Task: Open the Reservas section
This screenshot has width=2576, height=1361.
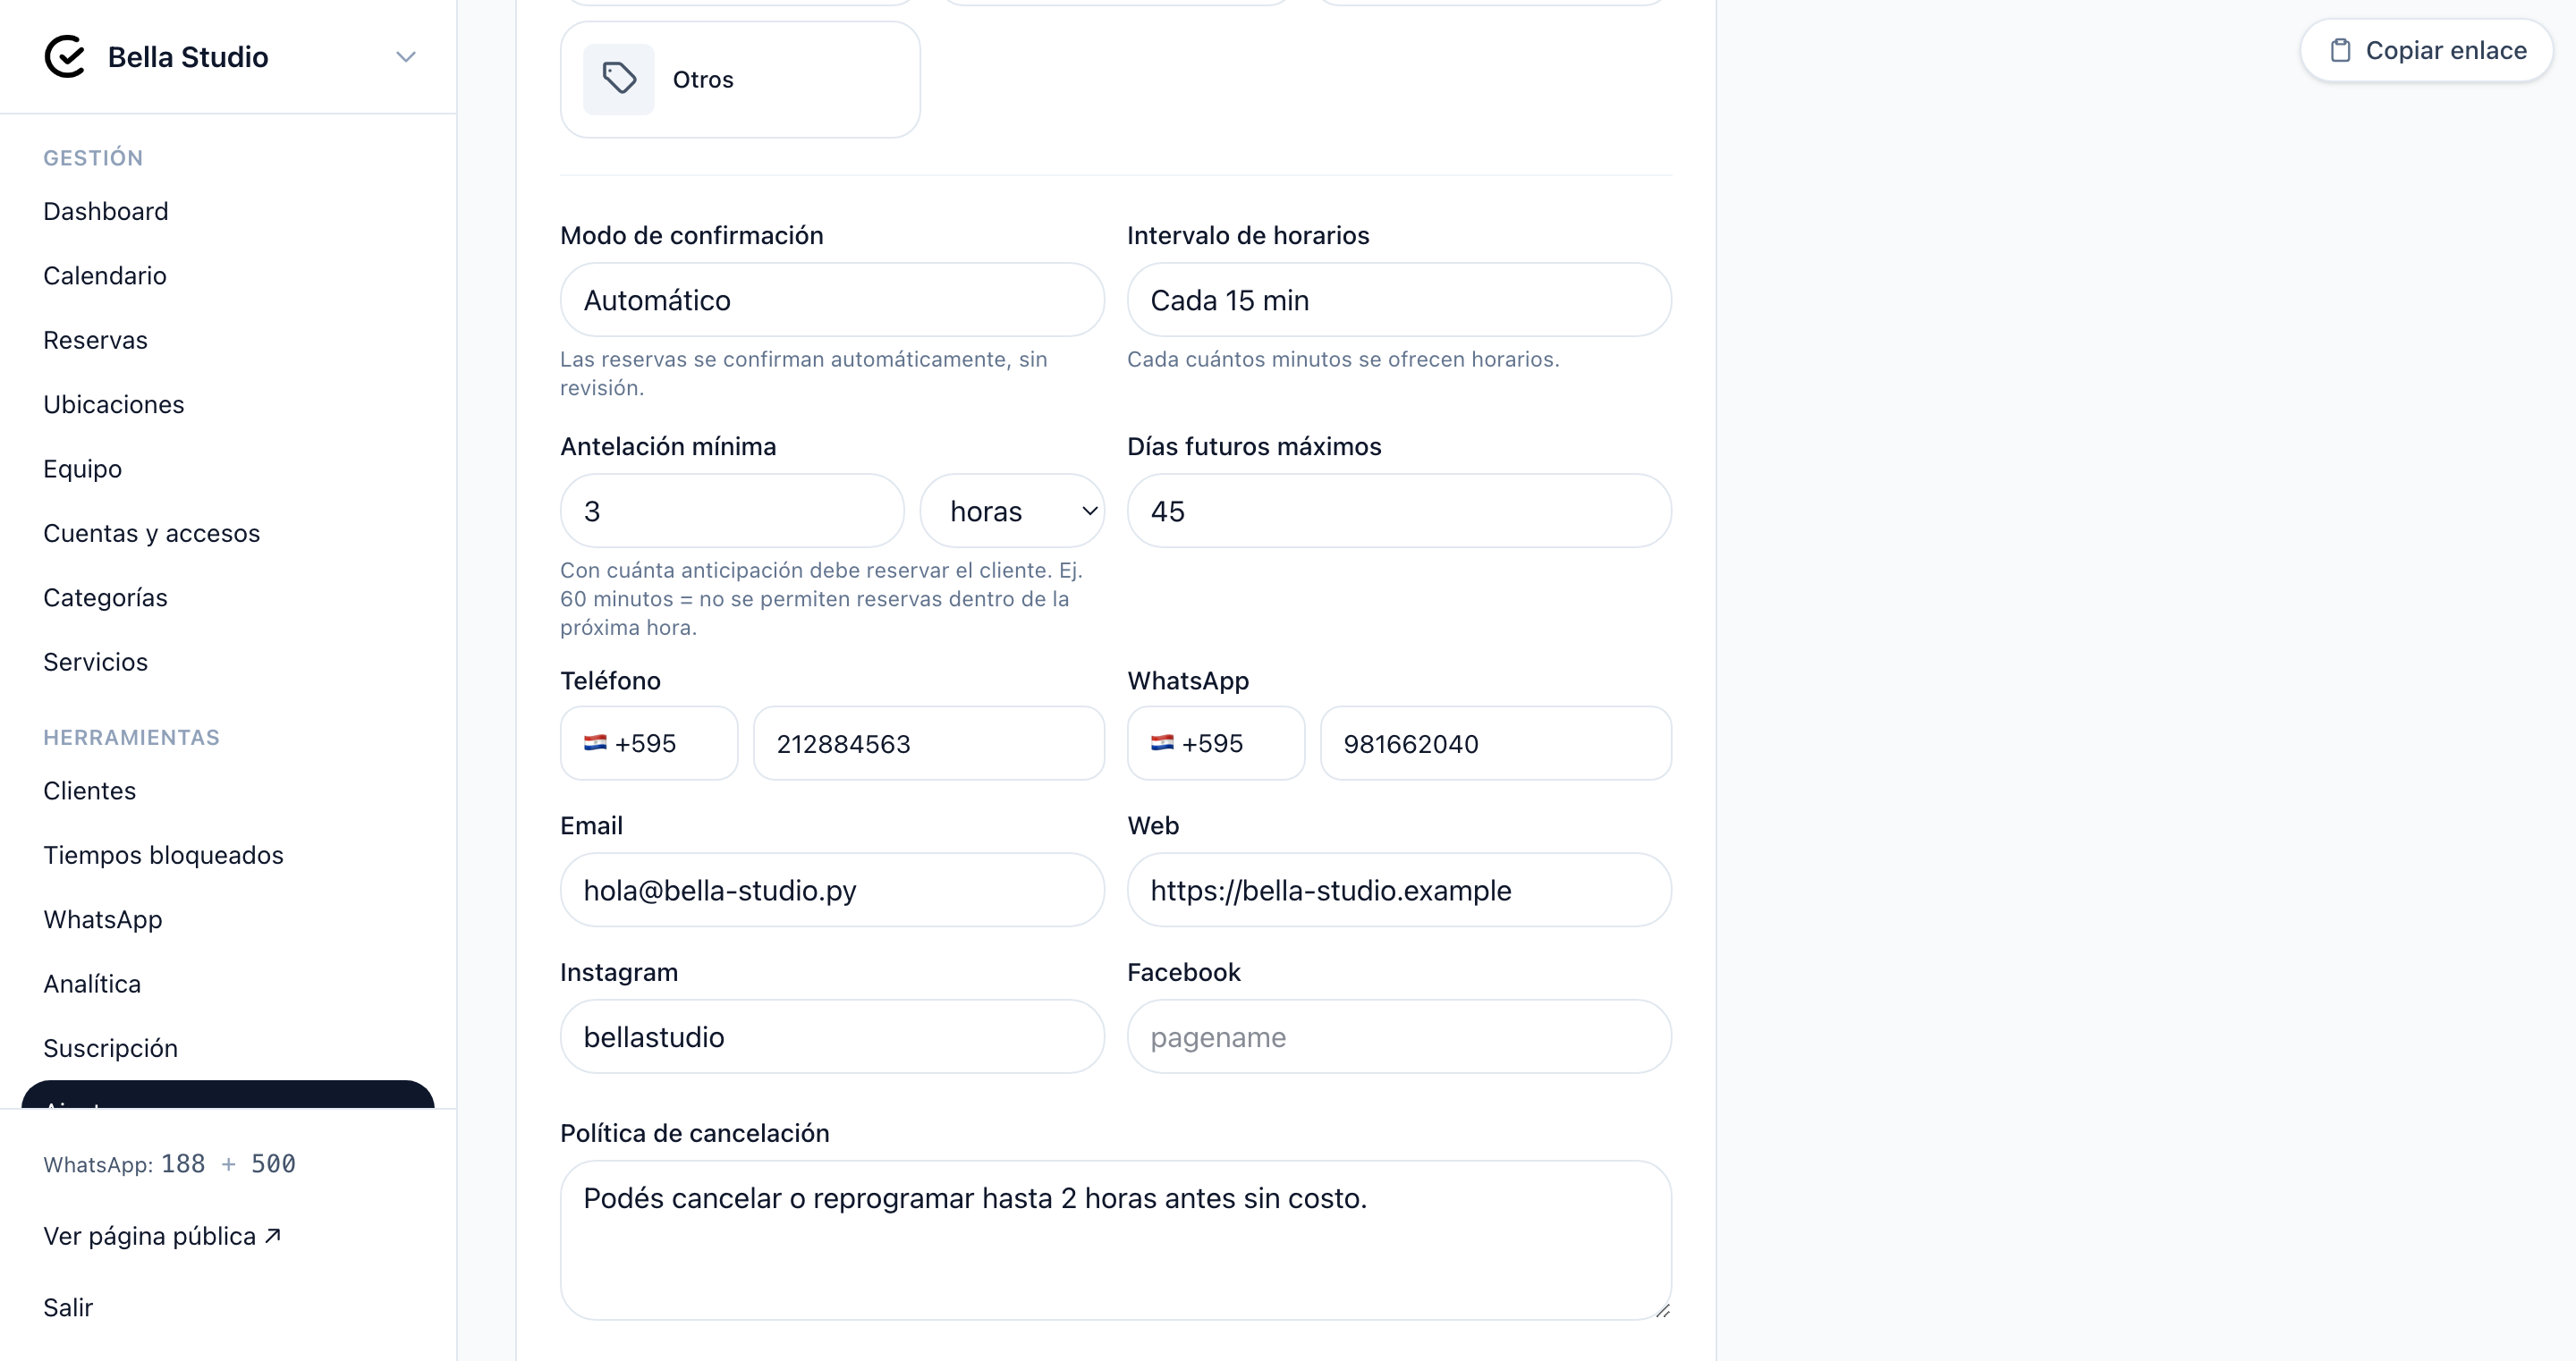Action: point(96,341)
